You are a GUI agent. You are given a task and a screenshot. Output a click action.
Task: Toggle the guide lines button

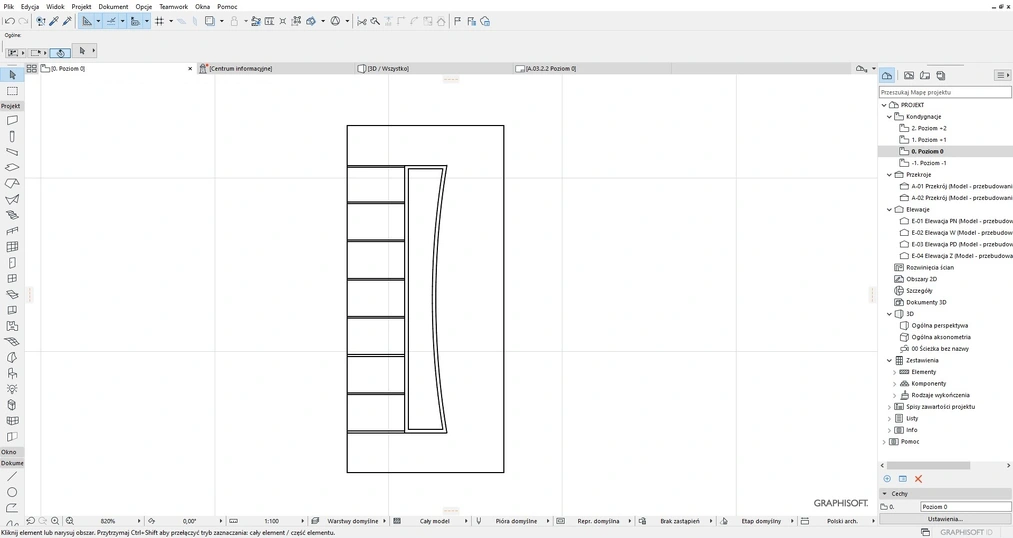pyautogui.click(x=87, y=21)
